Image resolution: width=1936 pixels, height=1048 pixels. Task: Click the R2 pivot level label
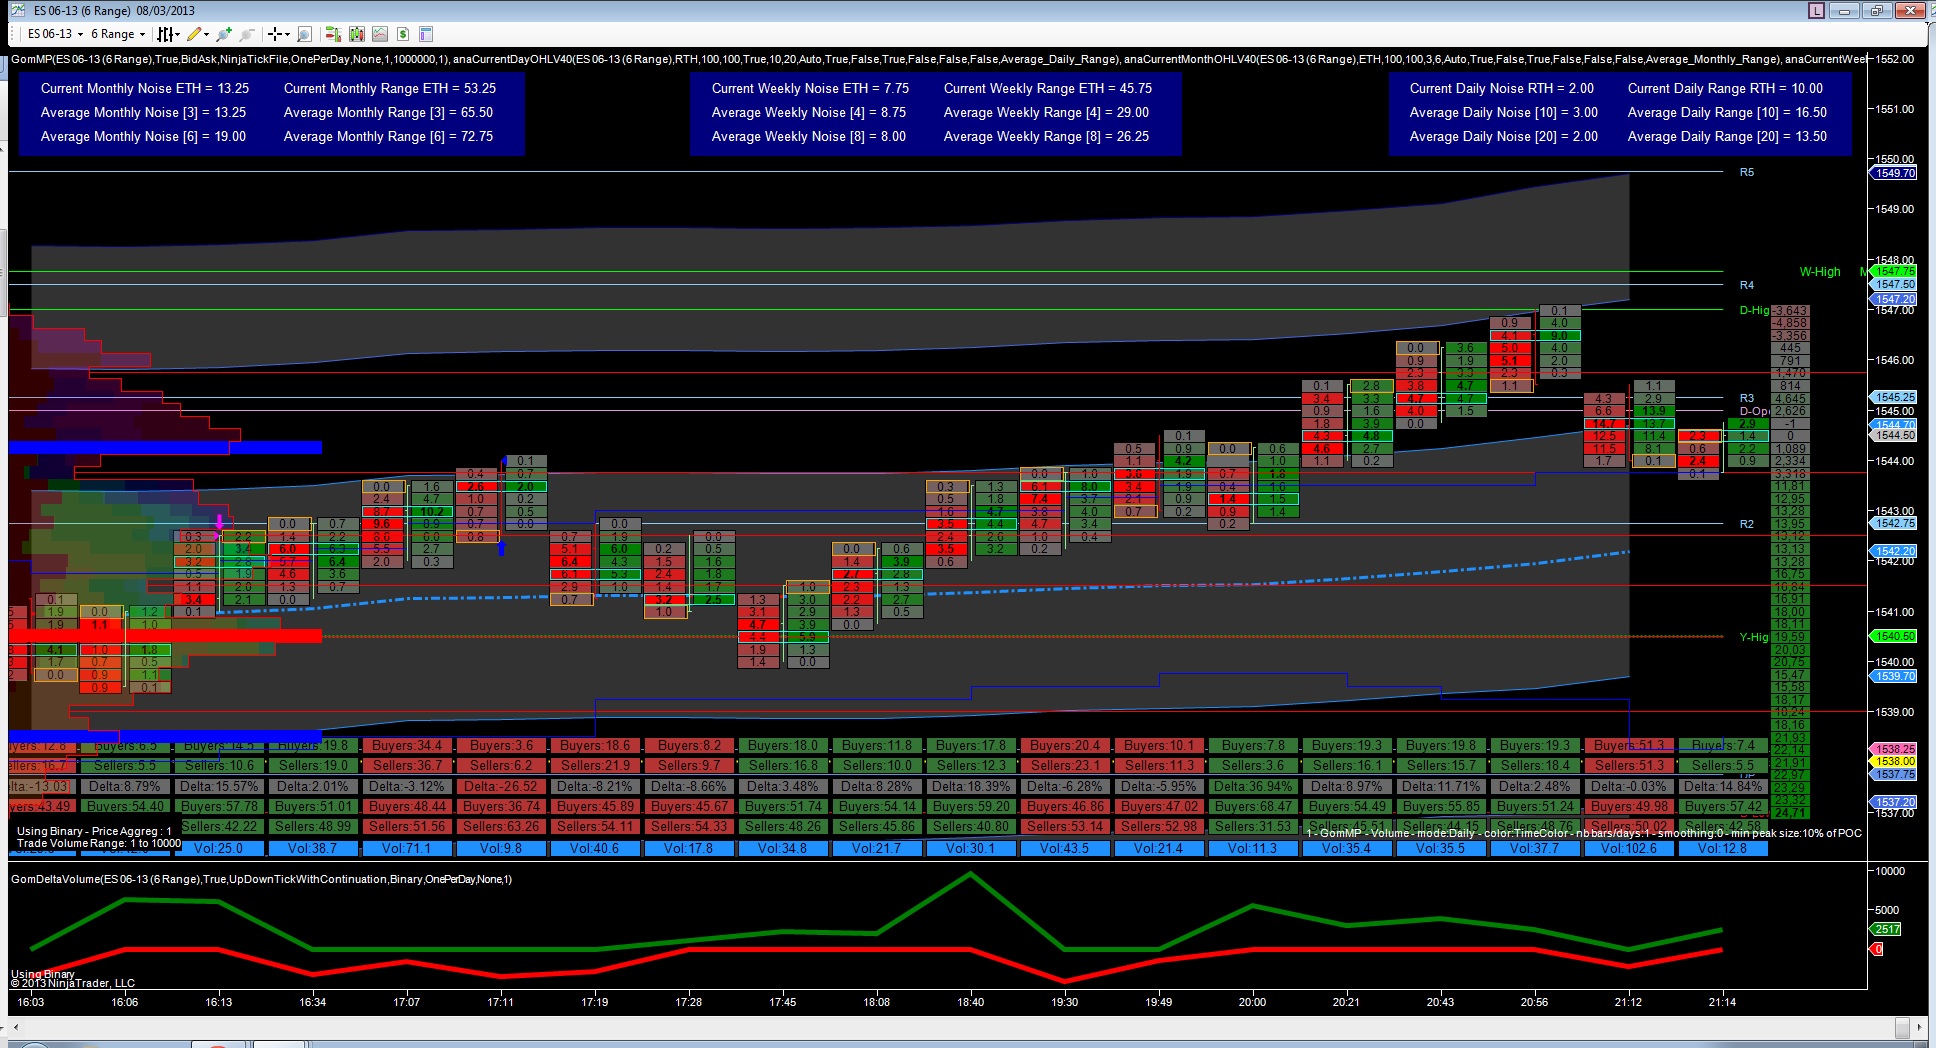tap(1747, 524)
